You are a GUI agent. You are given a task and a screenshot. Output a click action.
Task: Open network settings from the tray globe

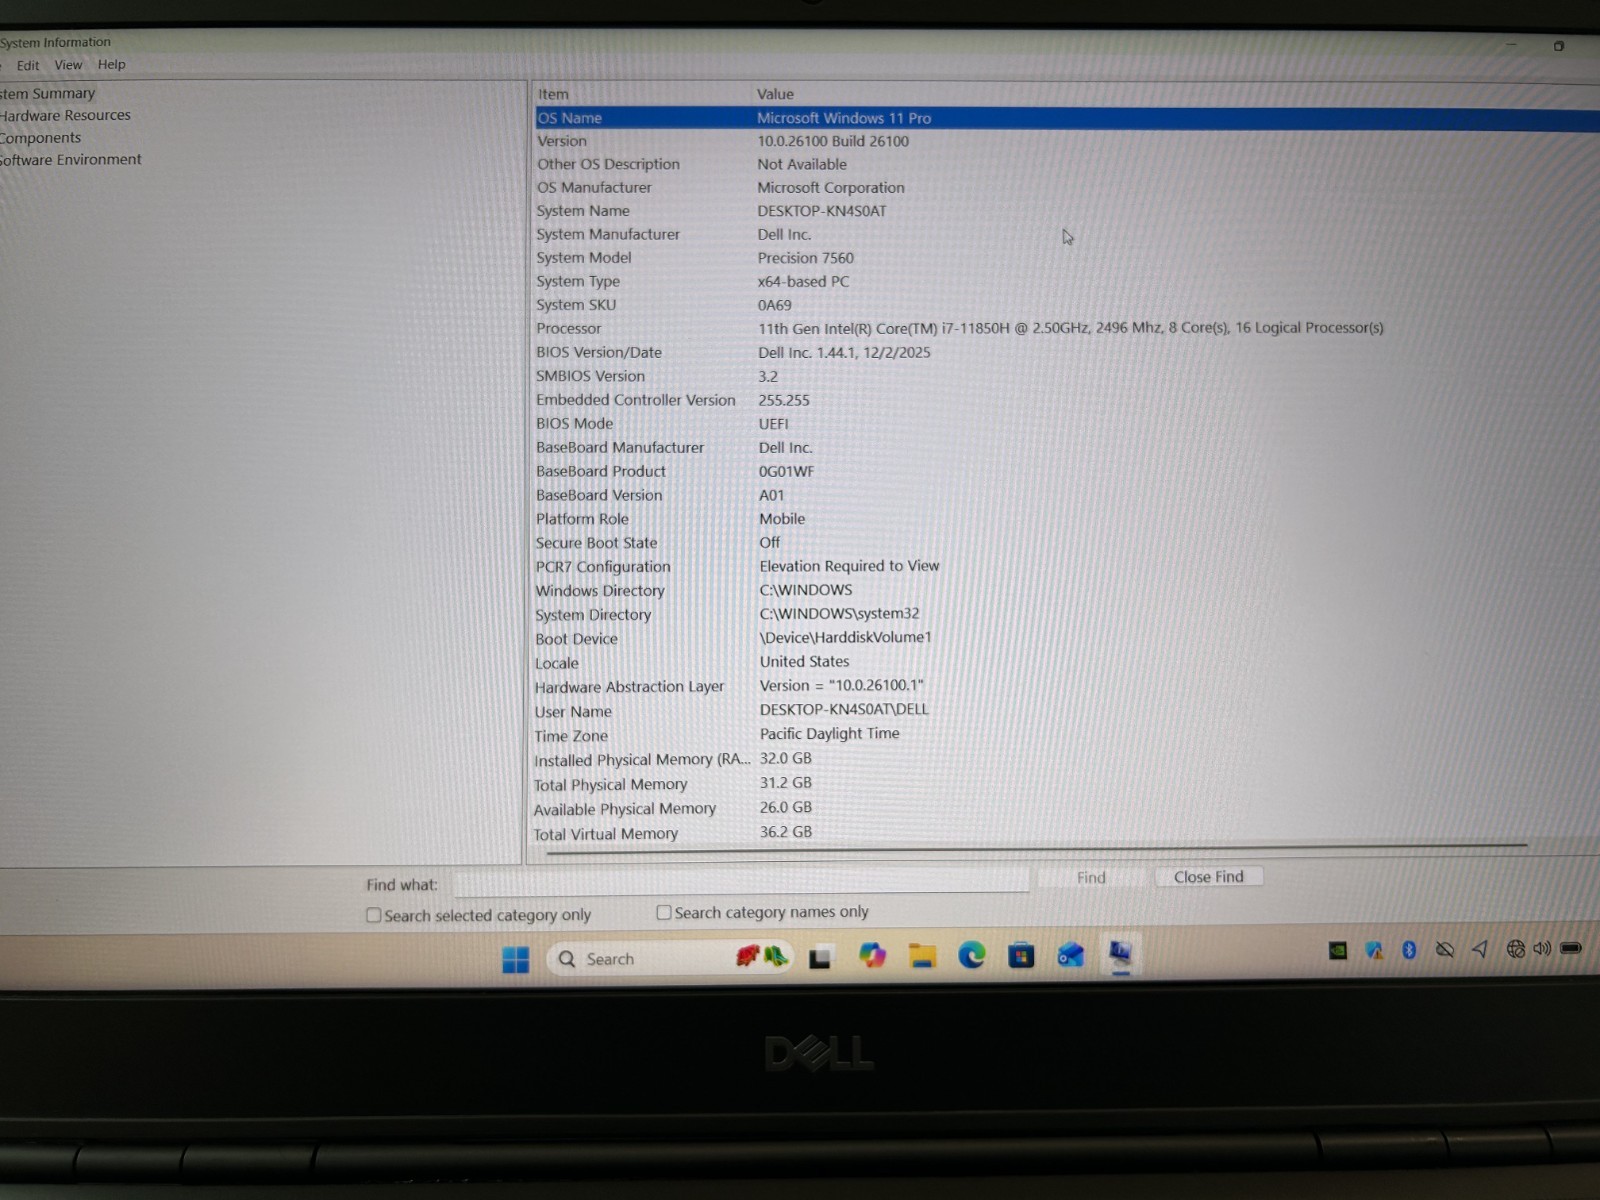coord(1516,949)
